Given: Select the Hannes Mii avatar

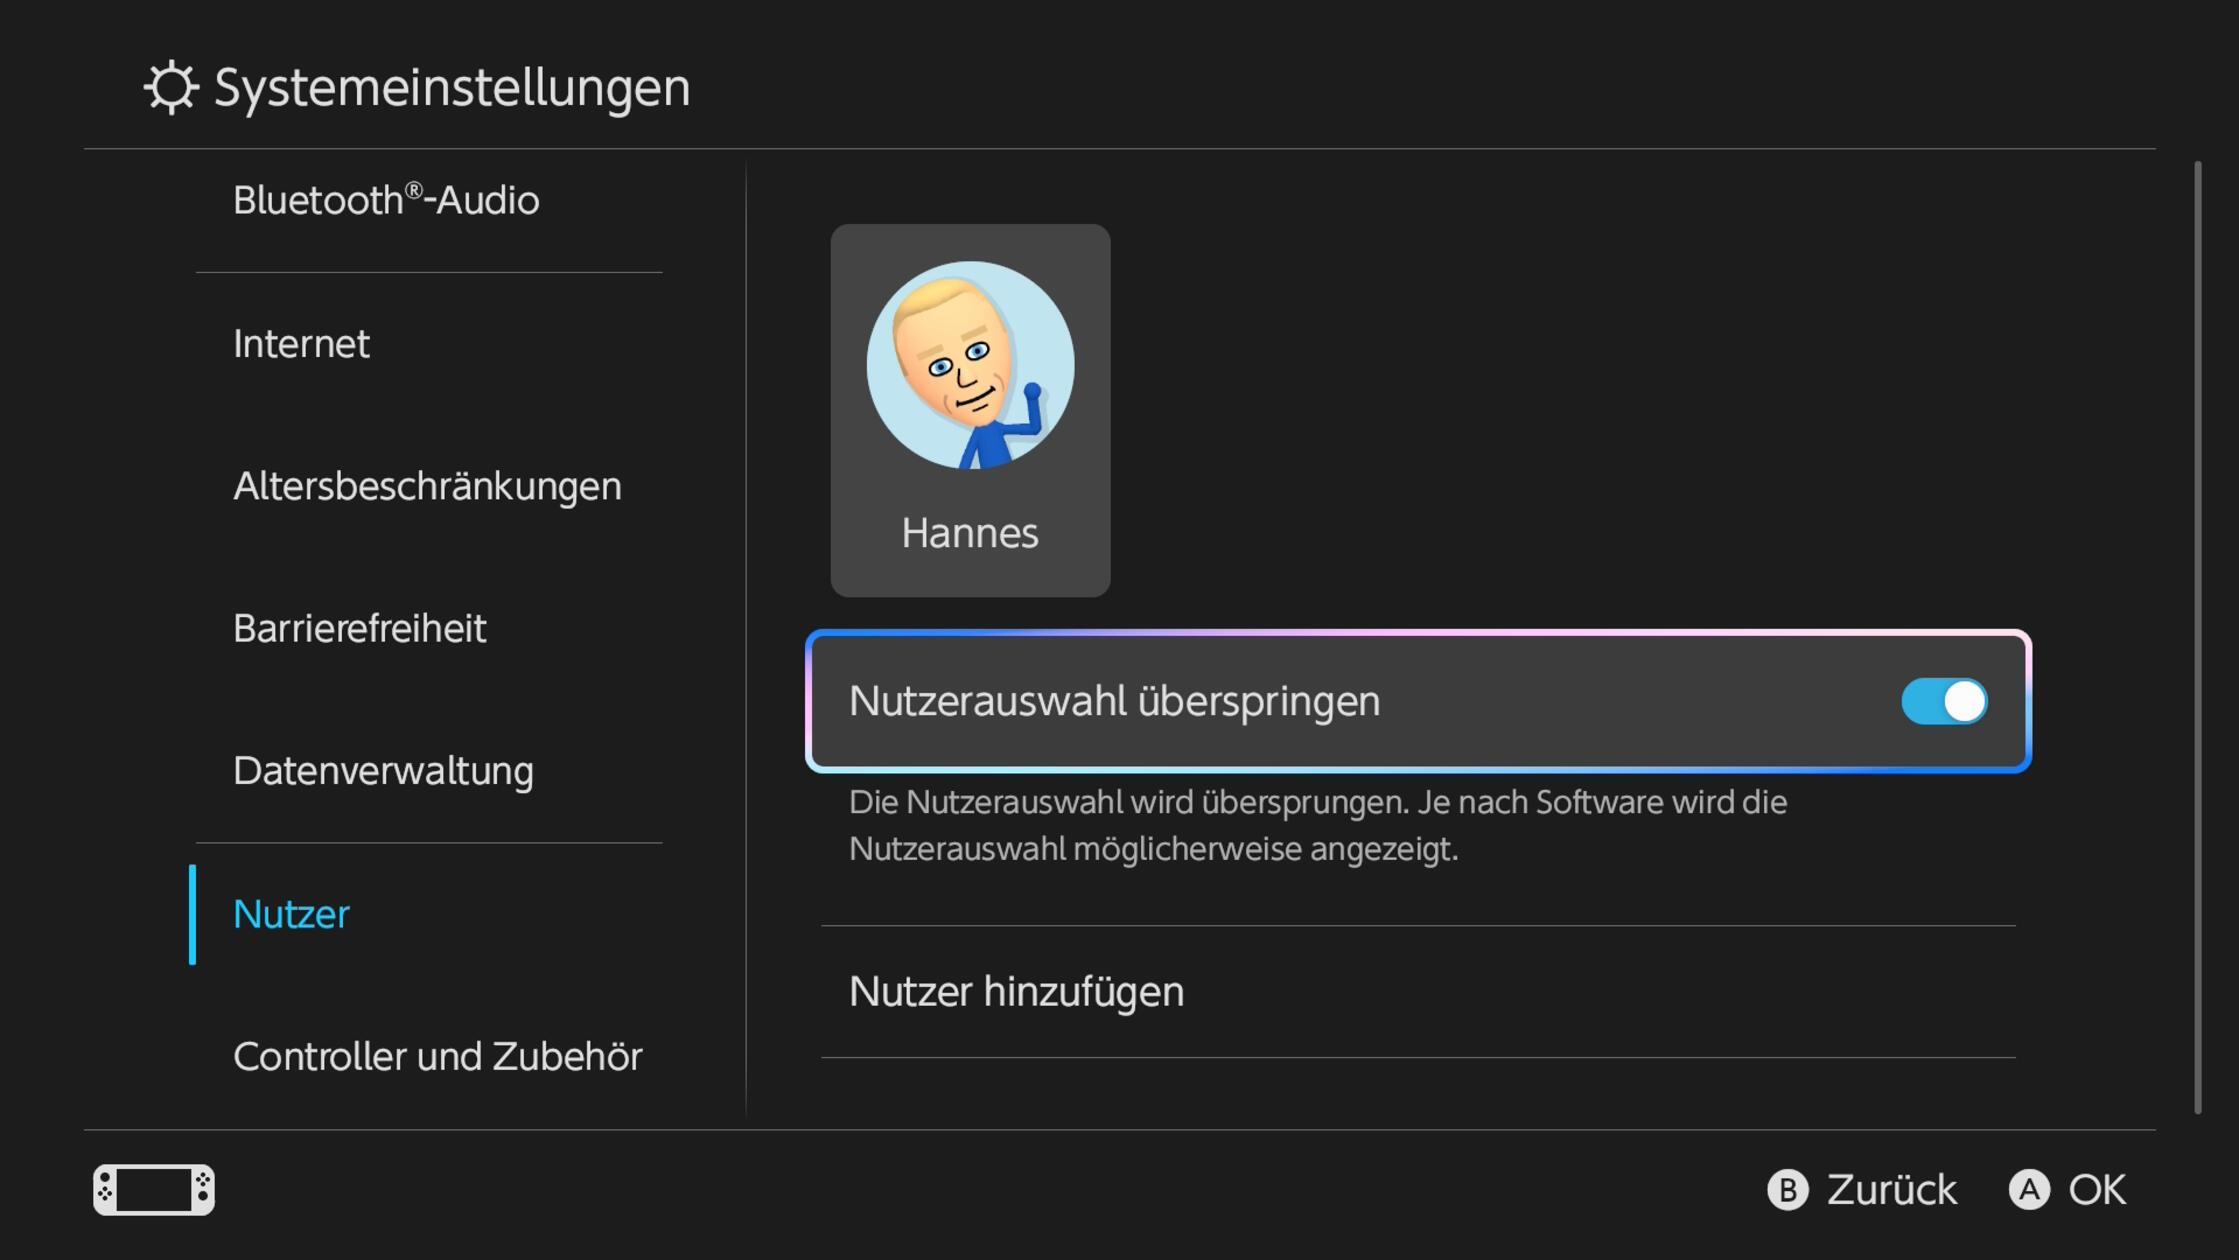Looking at the screenshot, I should point(969,367).
